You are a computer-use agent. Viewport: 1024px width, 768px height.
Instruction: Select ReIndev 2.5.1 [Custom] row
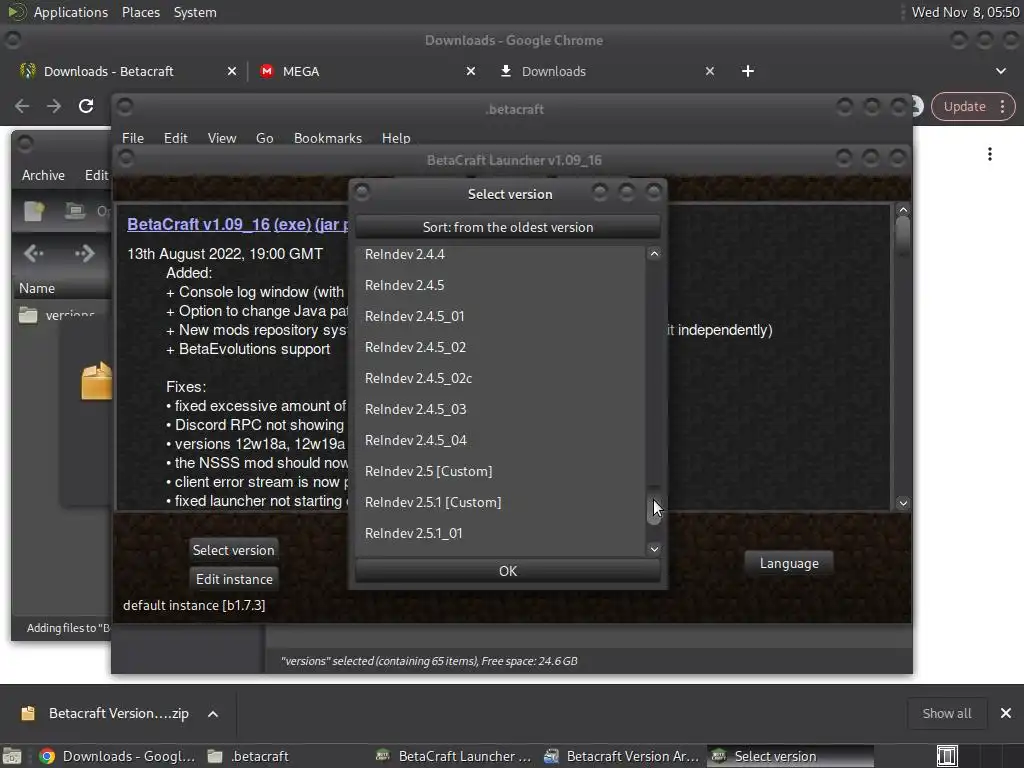coord(500,502)
